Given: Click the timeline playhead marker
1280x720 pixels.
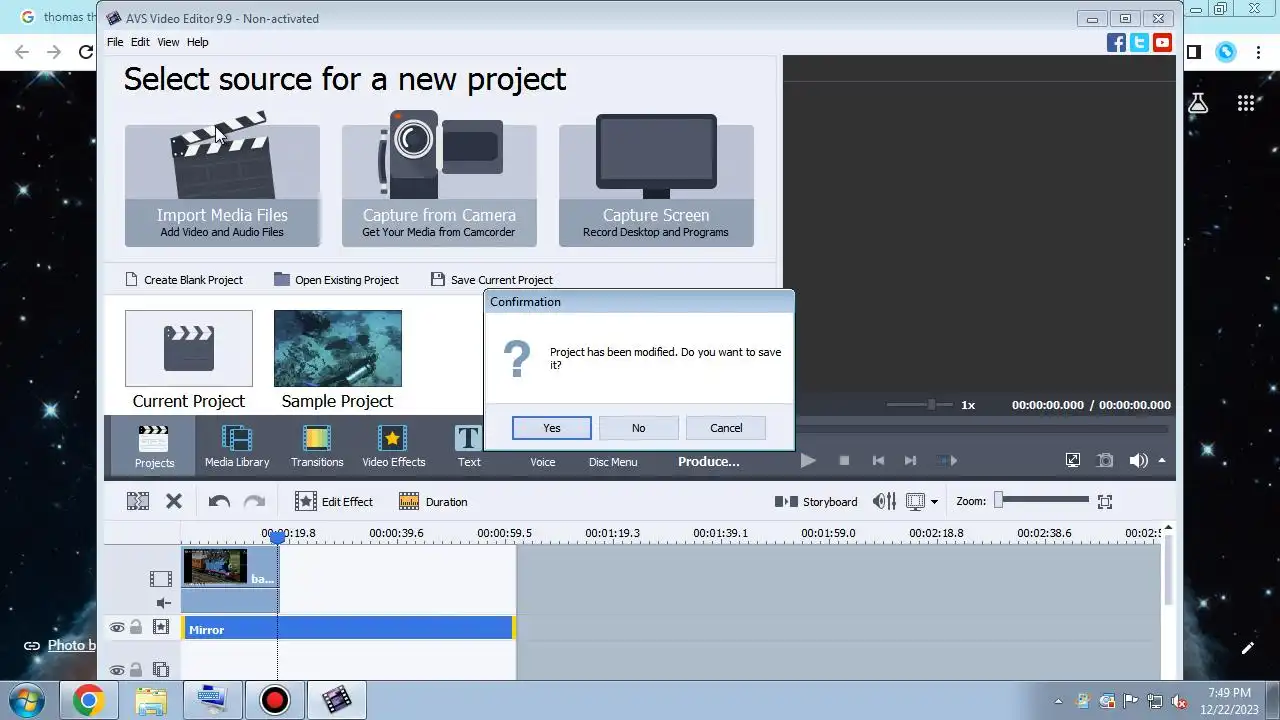Looking at the screenshot, I should tap(278, 537).
